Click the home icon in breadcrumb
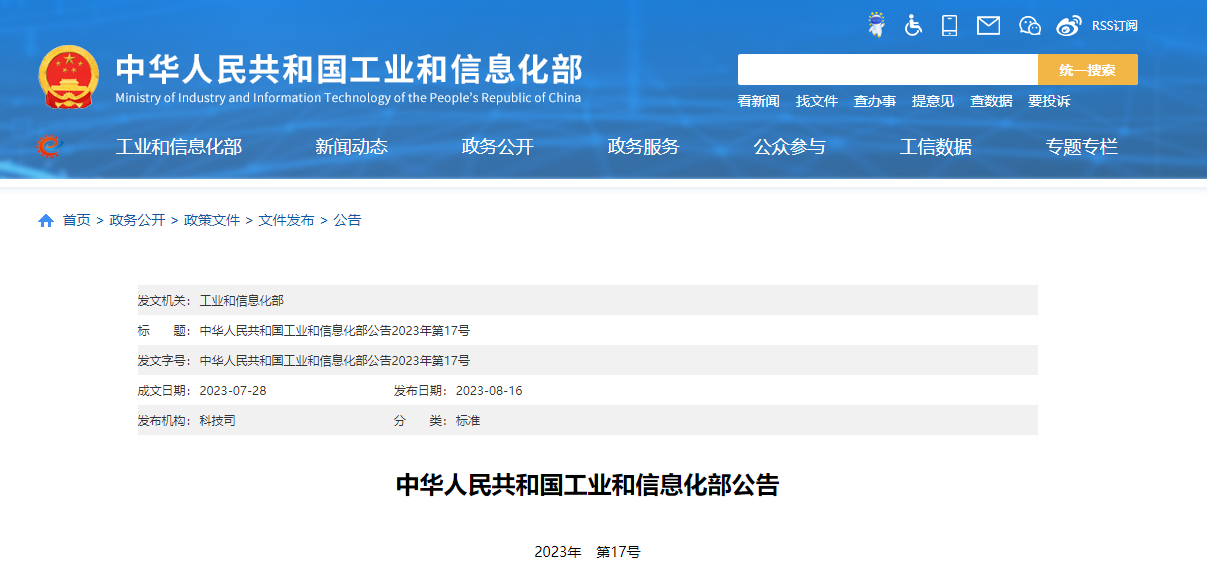The height and width of the screenshot is (582, 1207). [x=46, y=221]
